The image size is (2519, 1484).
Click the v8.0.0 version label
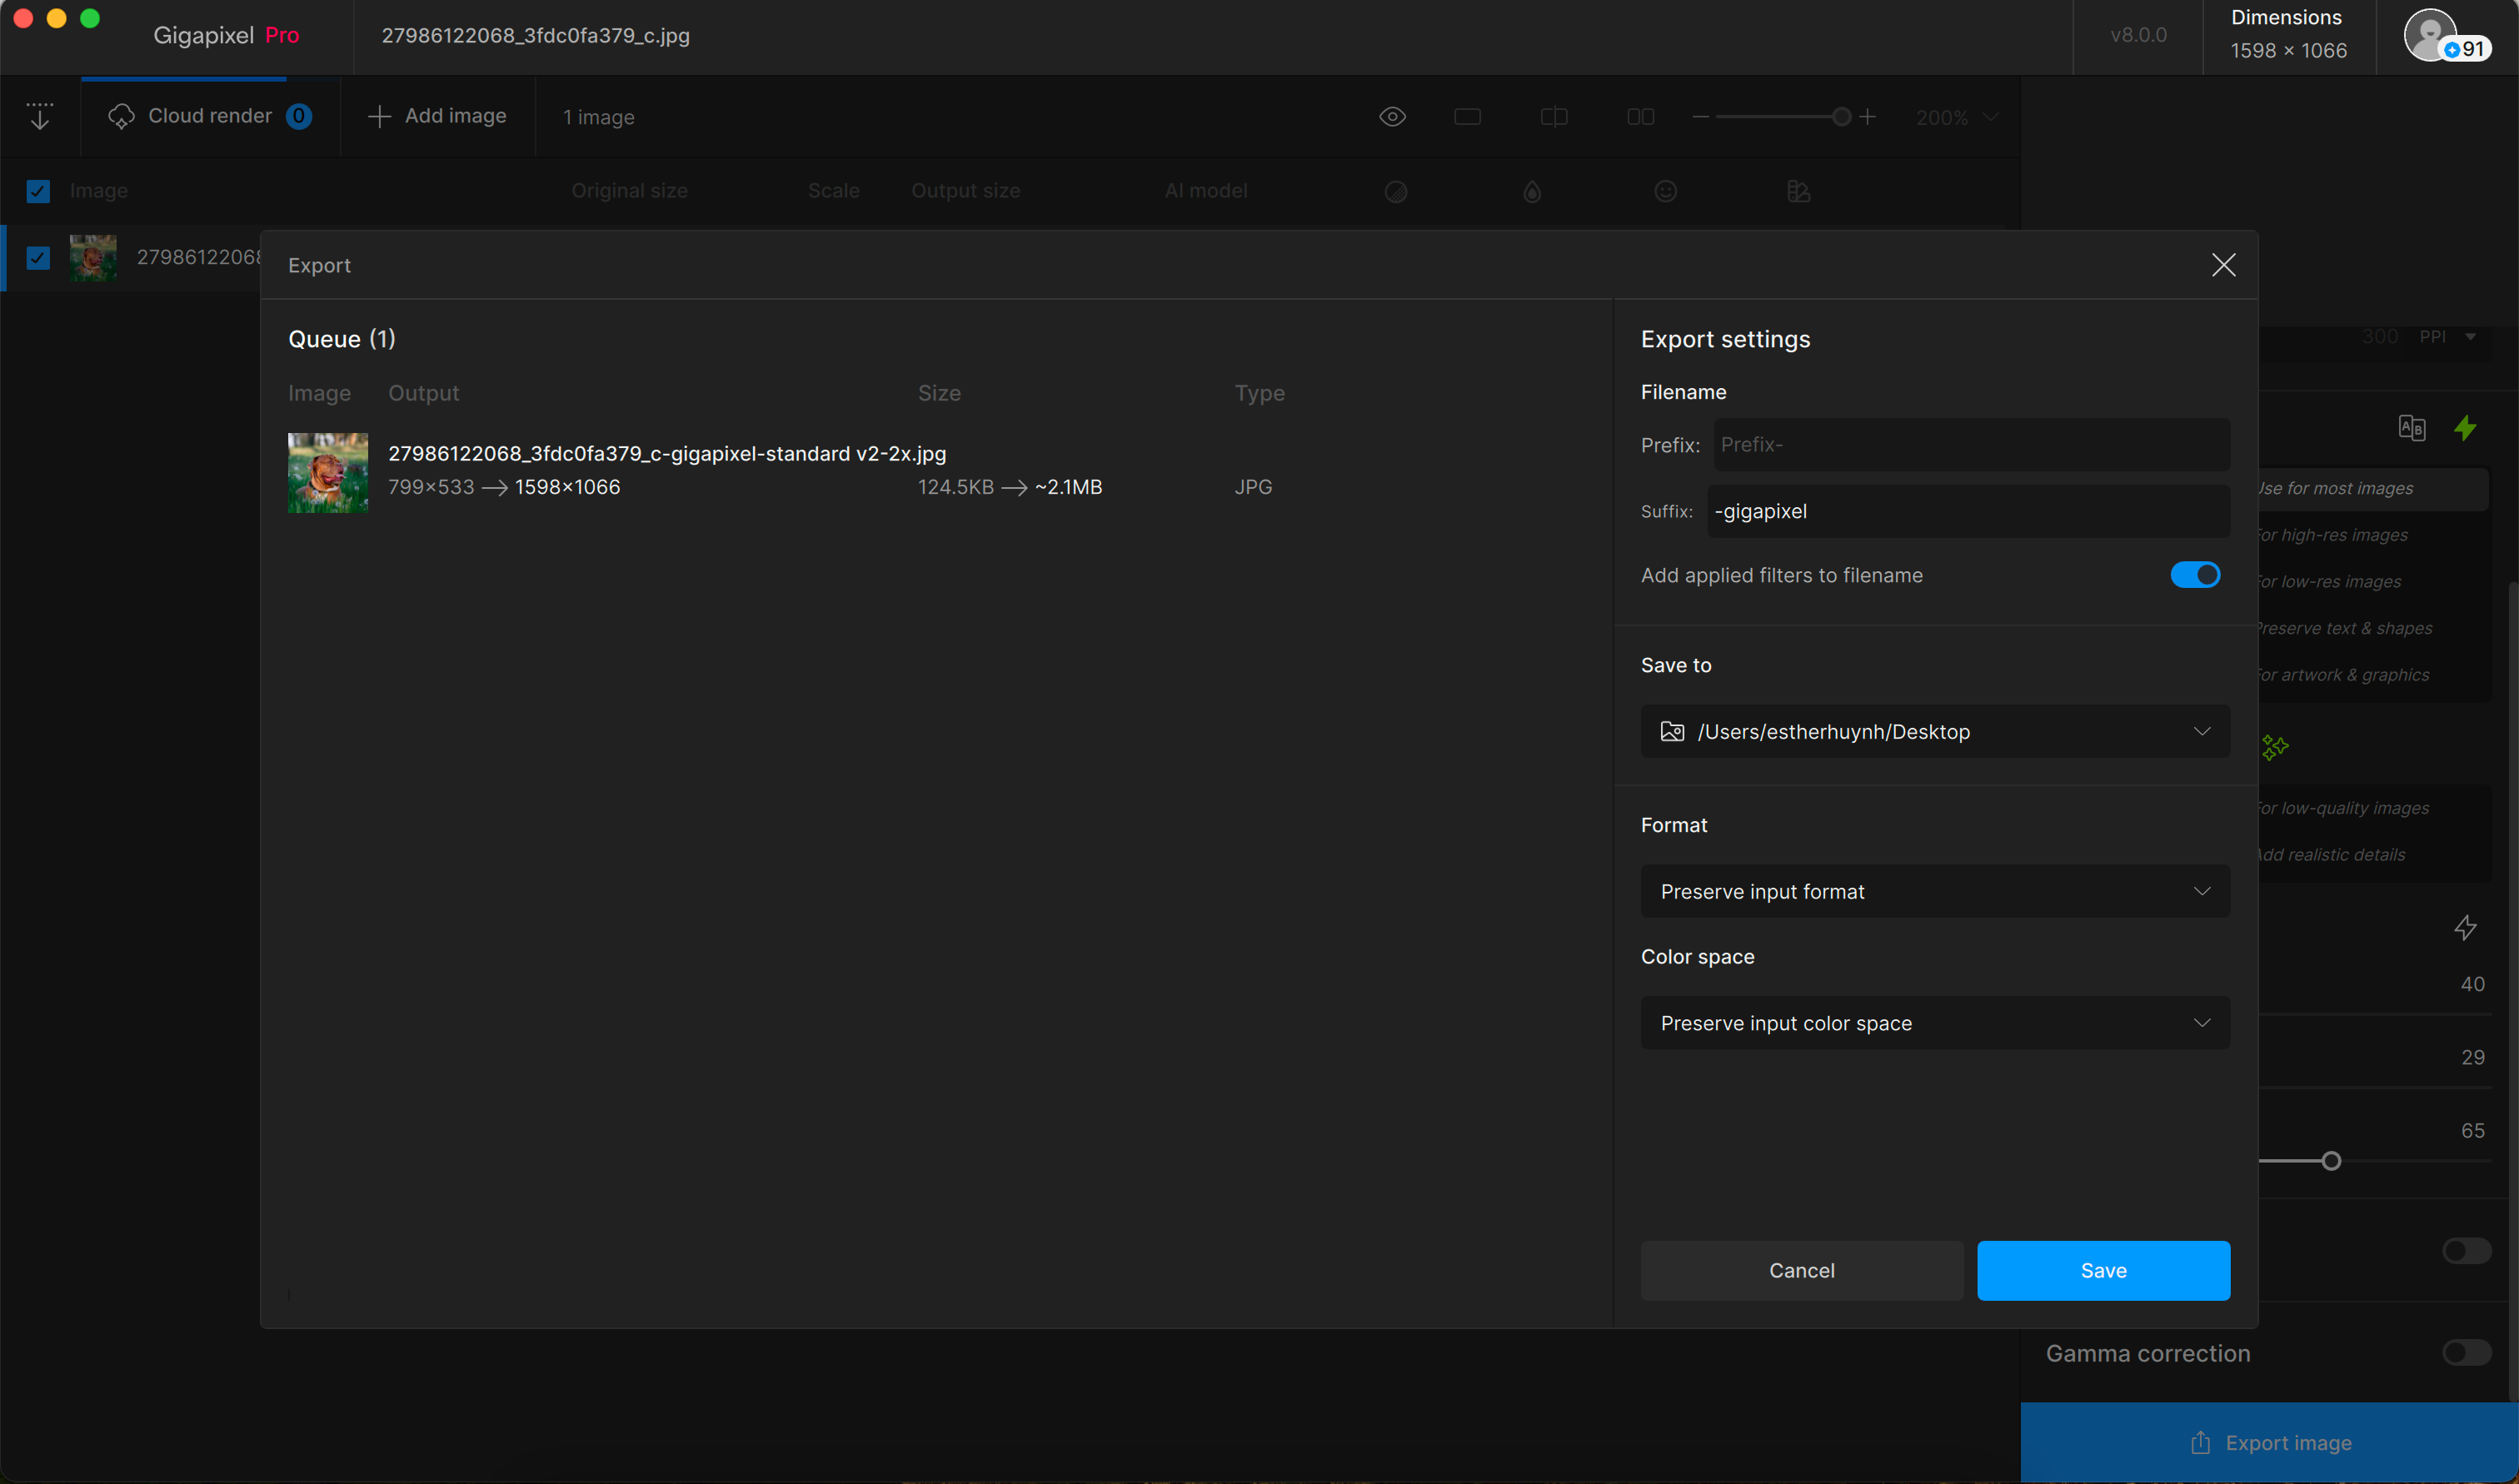click(x=2138, y=35)
